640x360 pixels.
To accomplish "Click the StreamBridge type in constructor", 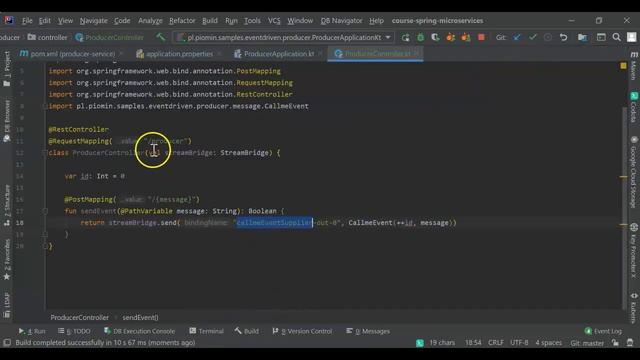I will (244, 153).
